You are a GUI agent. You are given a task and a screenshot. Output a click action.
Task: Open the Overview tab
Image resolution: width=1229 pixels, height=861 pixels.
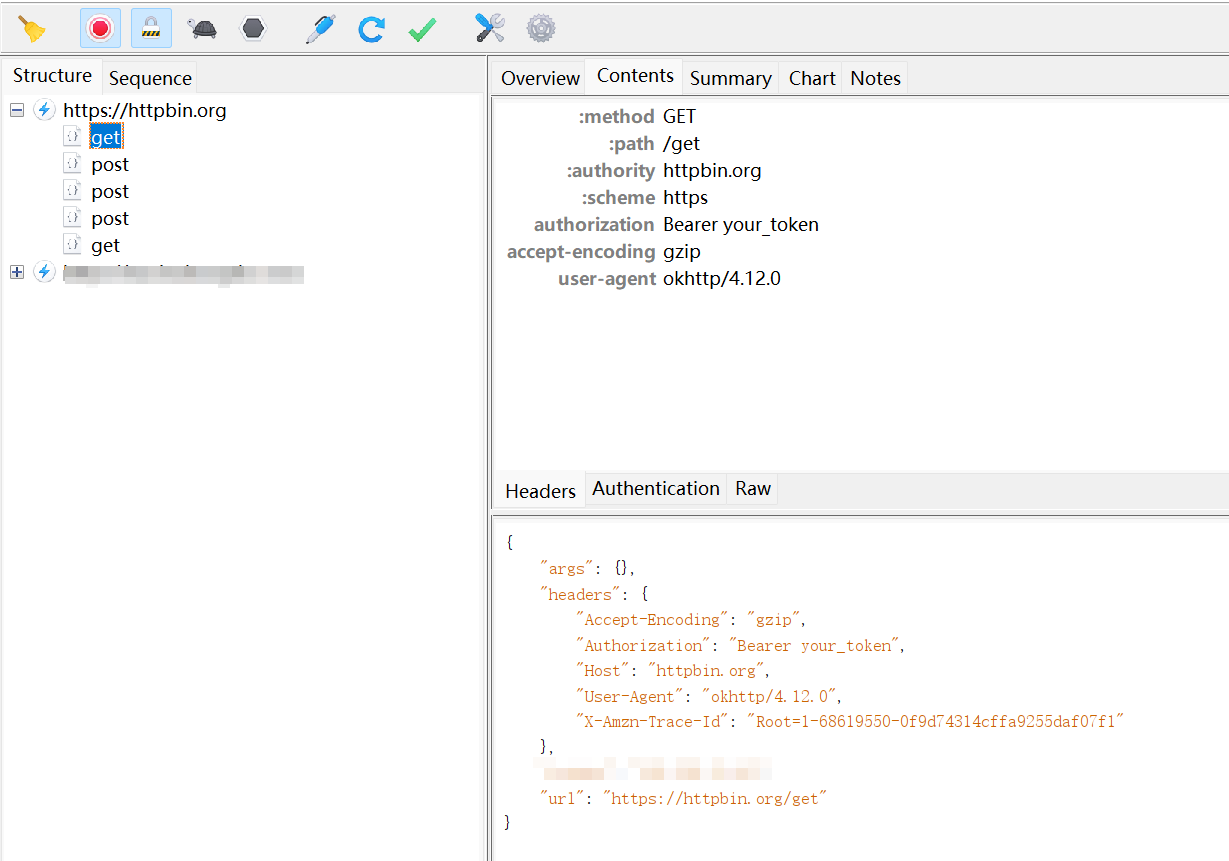pyautogui.click(x=540, y=78)
